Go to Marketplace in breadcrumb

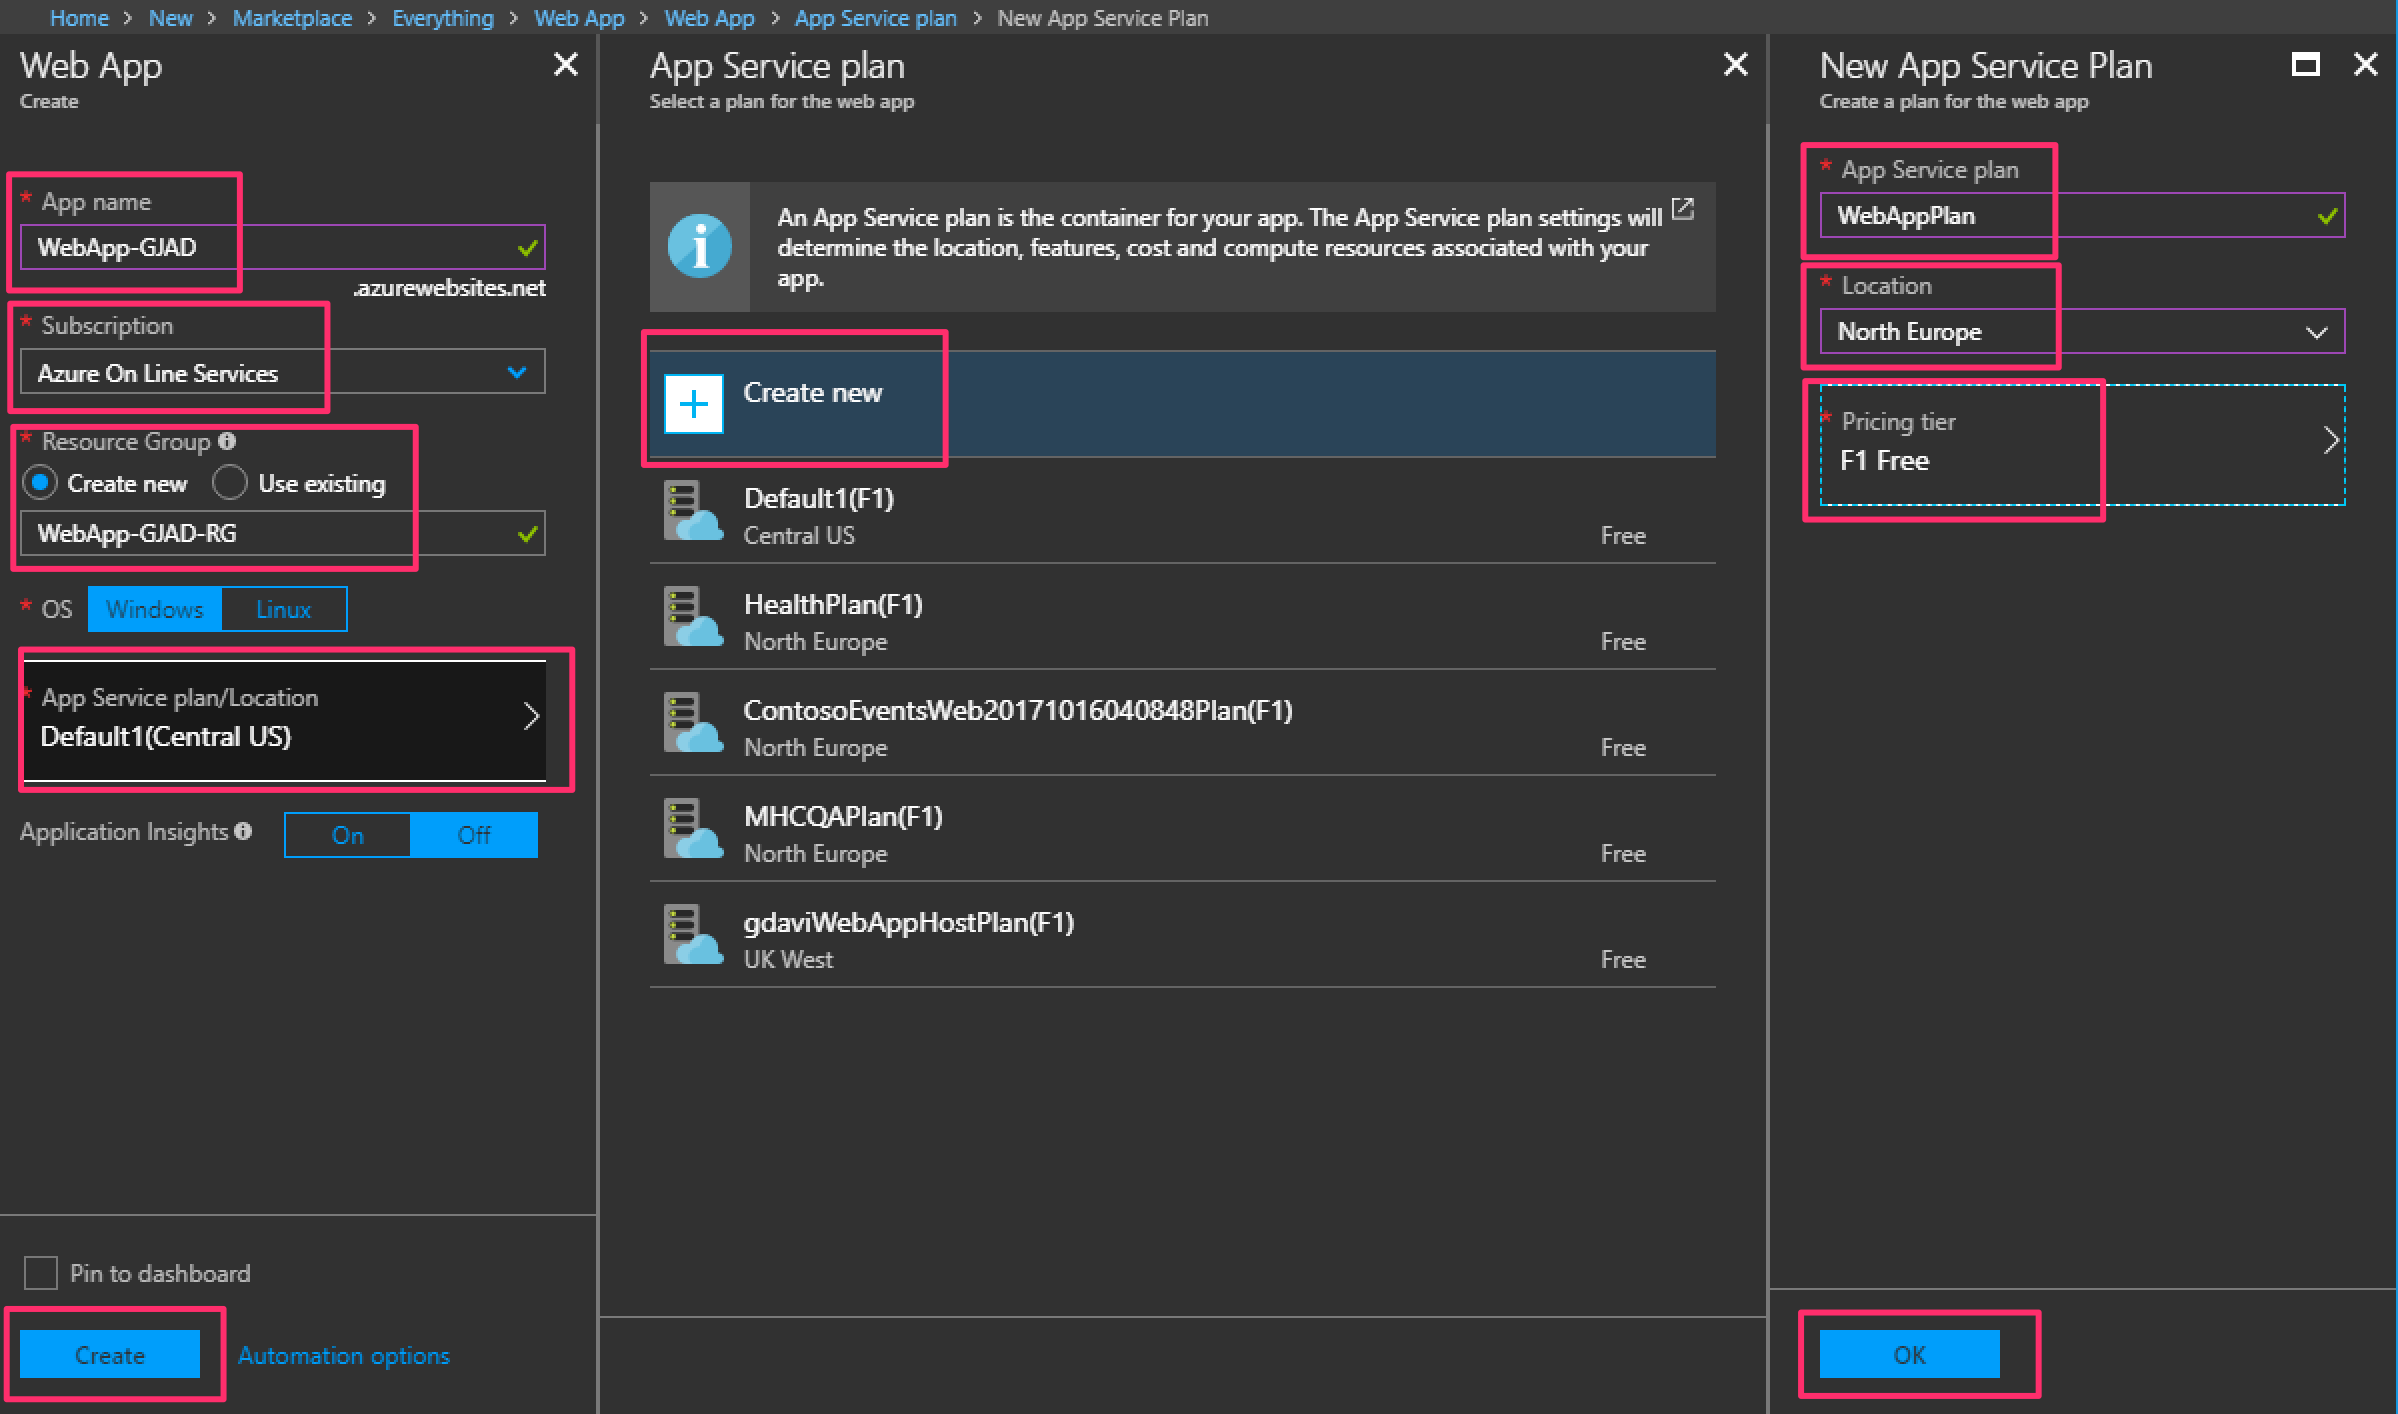[x=292, y=18]
